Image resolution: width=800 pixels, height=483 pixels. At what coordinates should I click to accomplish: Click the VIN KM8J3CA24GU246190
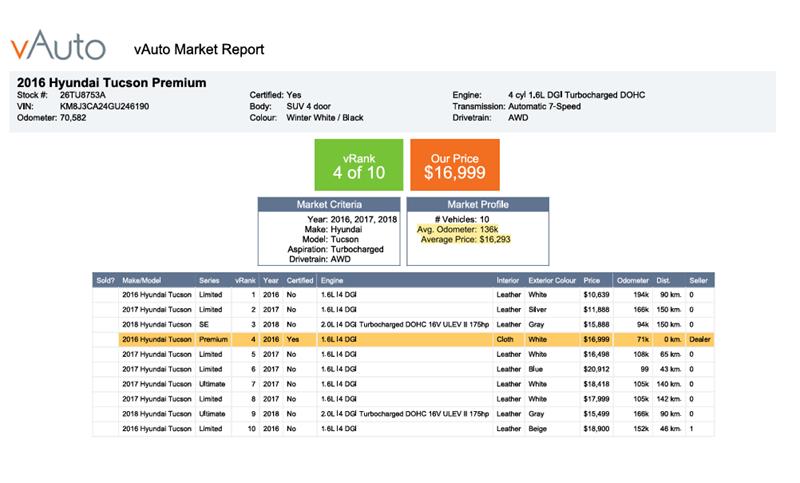click(105, 106)
